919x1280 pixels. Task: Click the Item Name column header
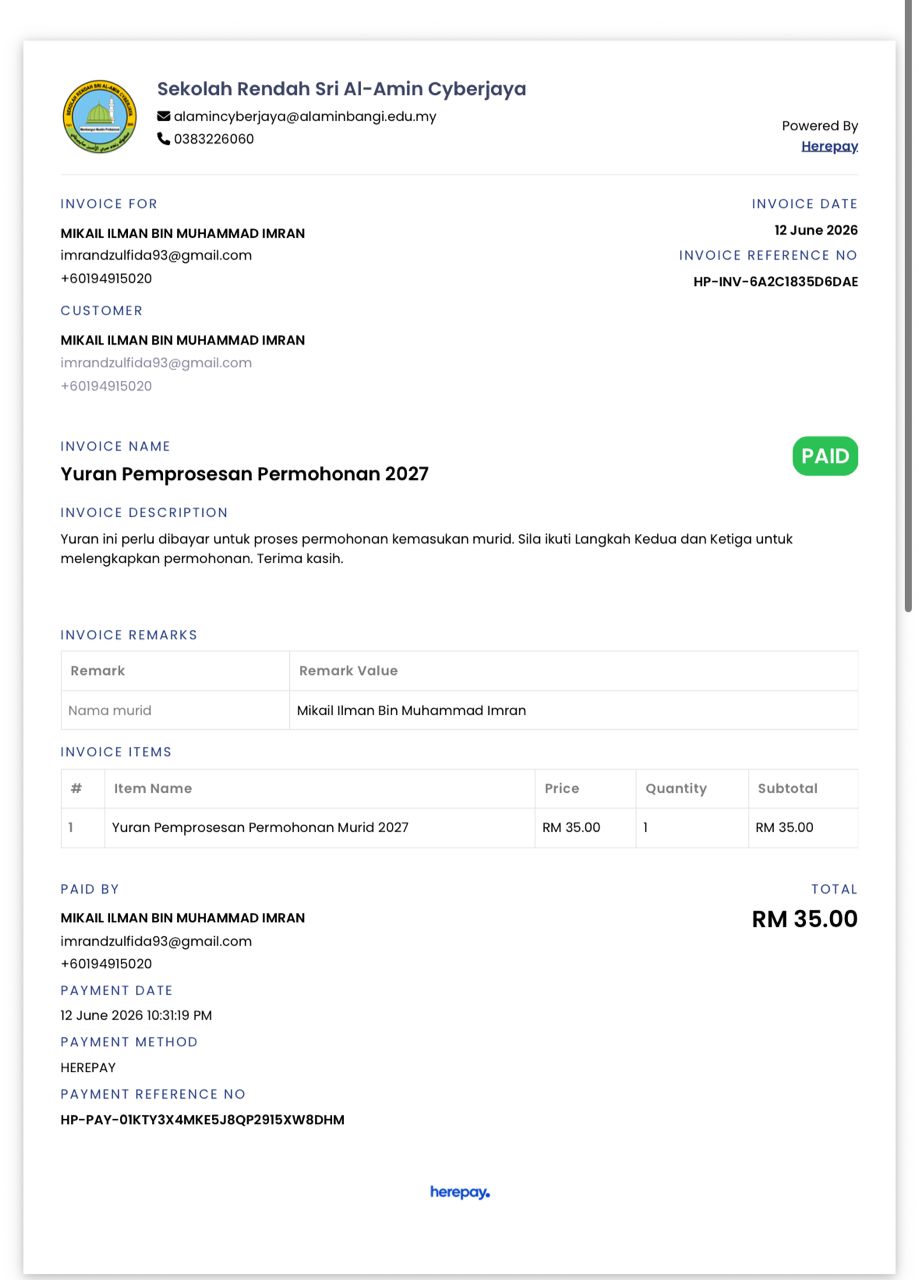[153, 788]
